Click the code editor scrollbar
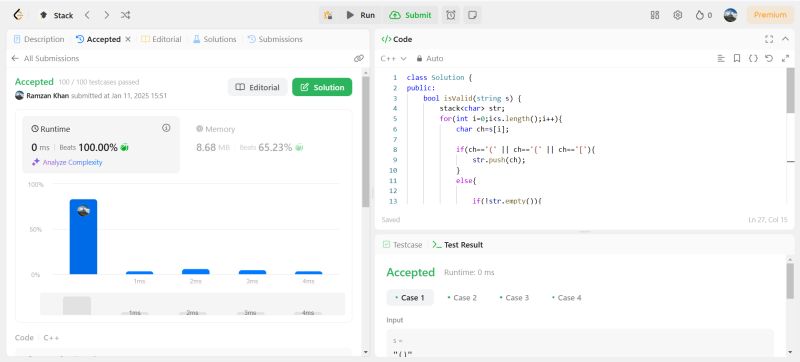This screenshot has height=362, width=800. (790, 91)
